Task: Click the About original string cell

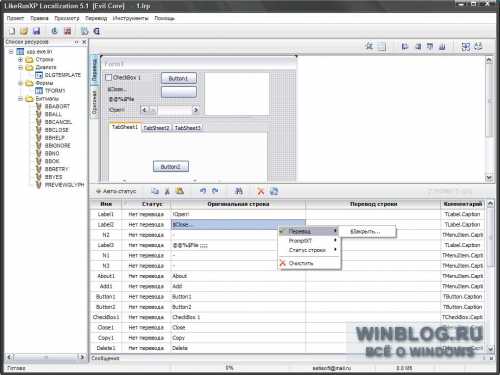Action: click(238, 276)
